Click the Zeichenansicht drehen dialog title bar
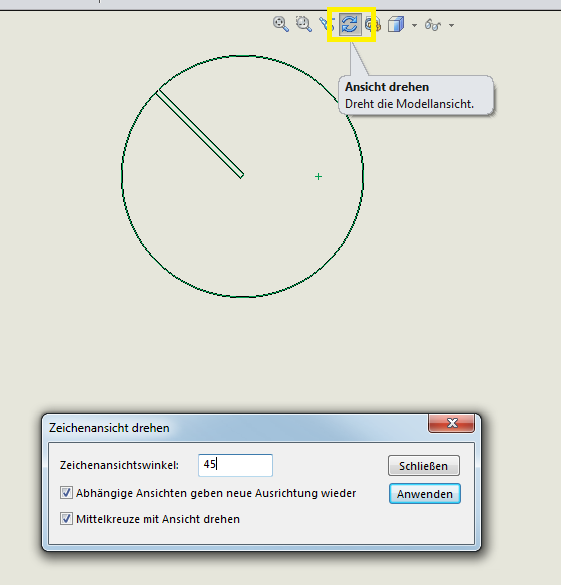 click(x=239, y=428)
